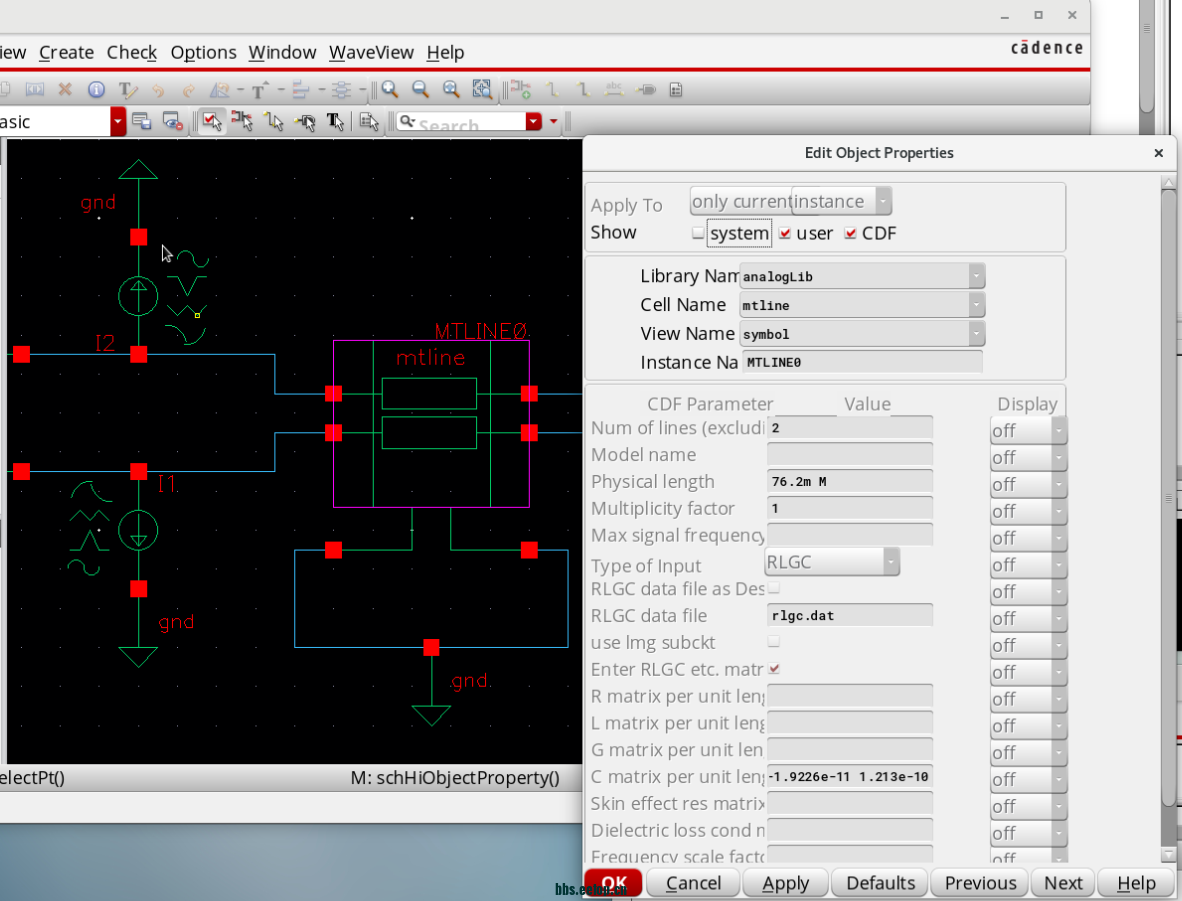
Task: Open the 'only current' Apply To dropdown
Action: point(741,201)
